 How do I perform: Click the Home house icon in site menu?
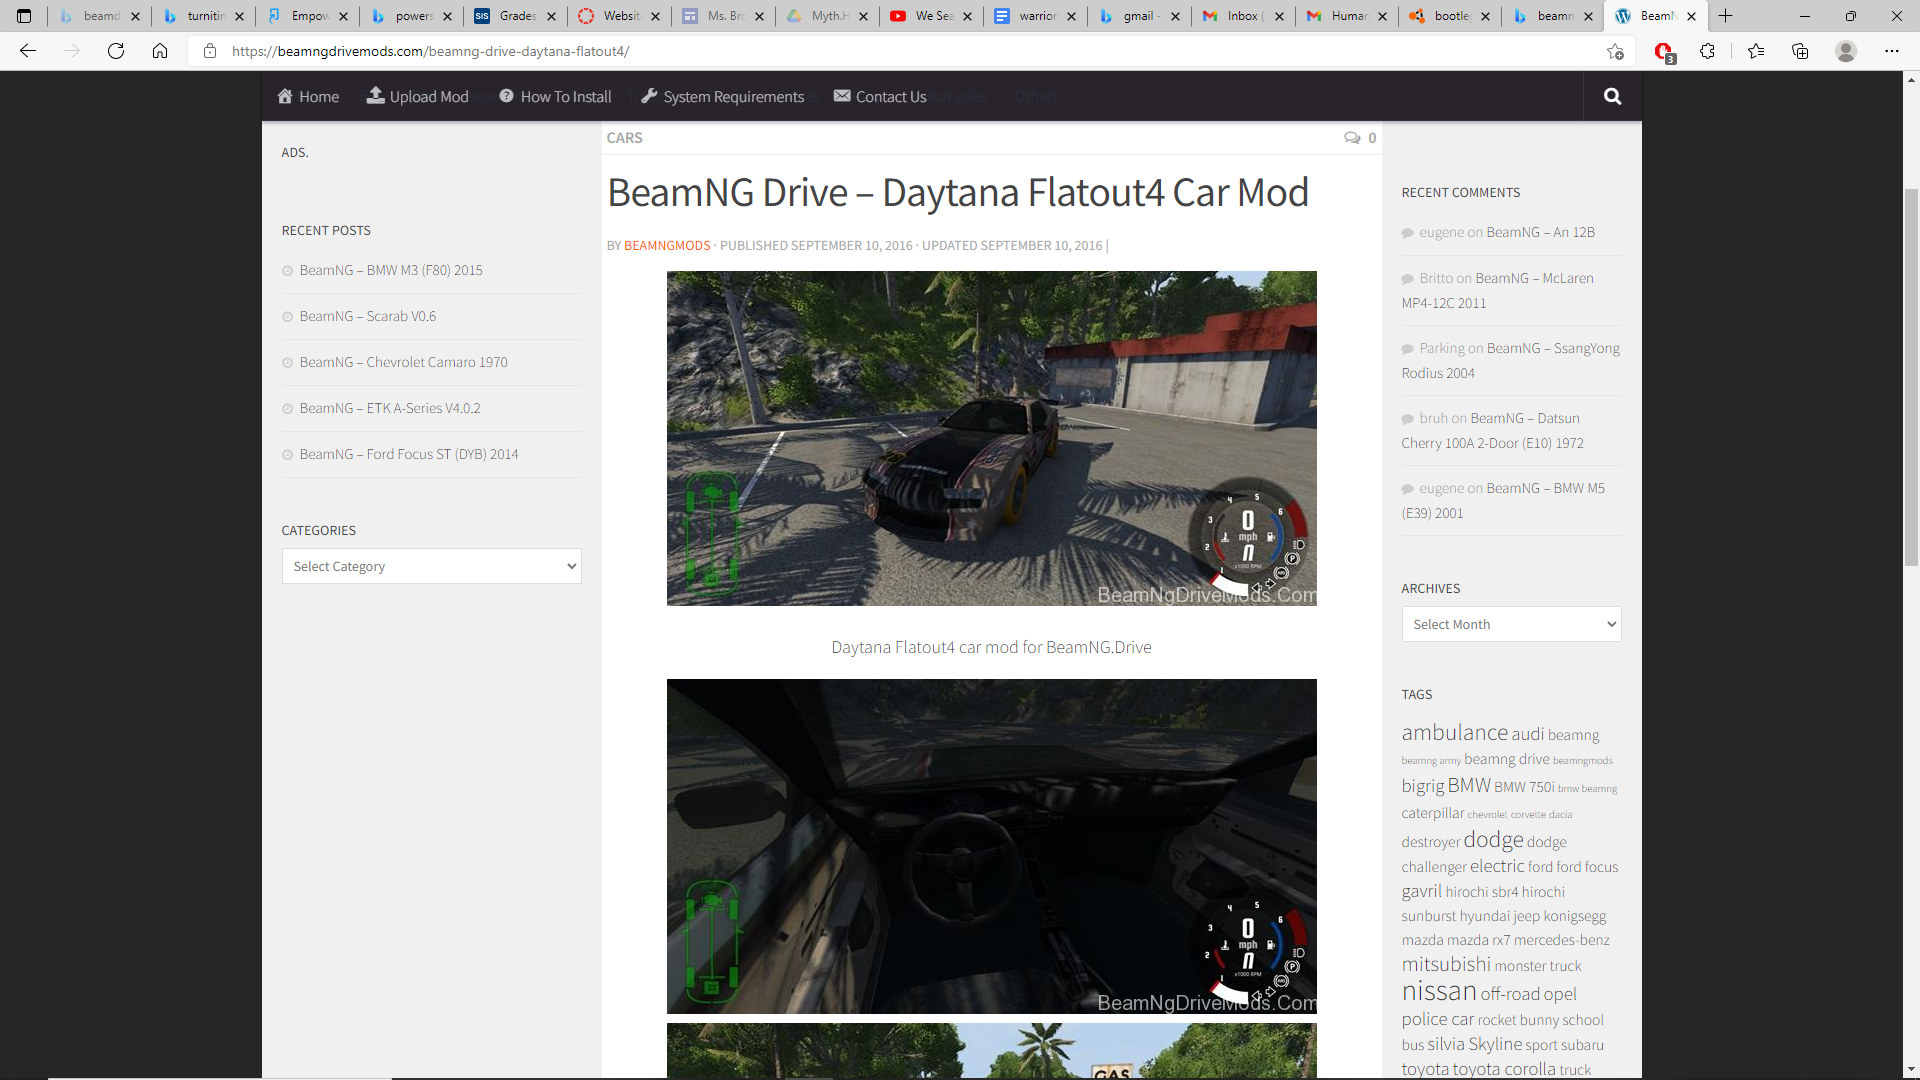(285, 96)
